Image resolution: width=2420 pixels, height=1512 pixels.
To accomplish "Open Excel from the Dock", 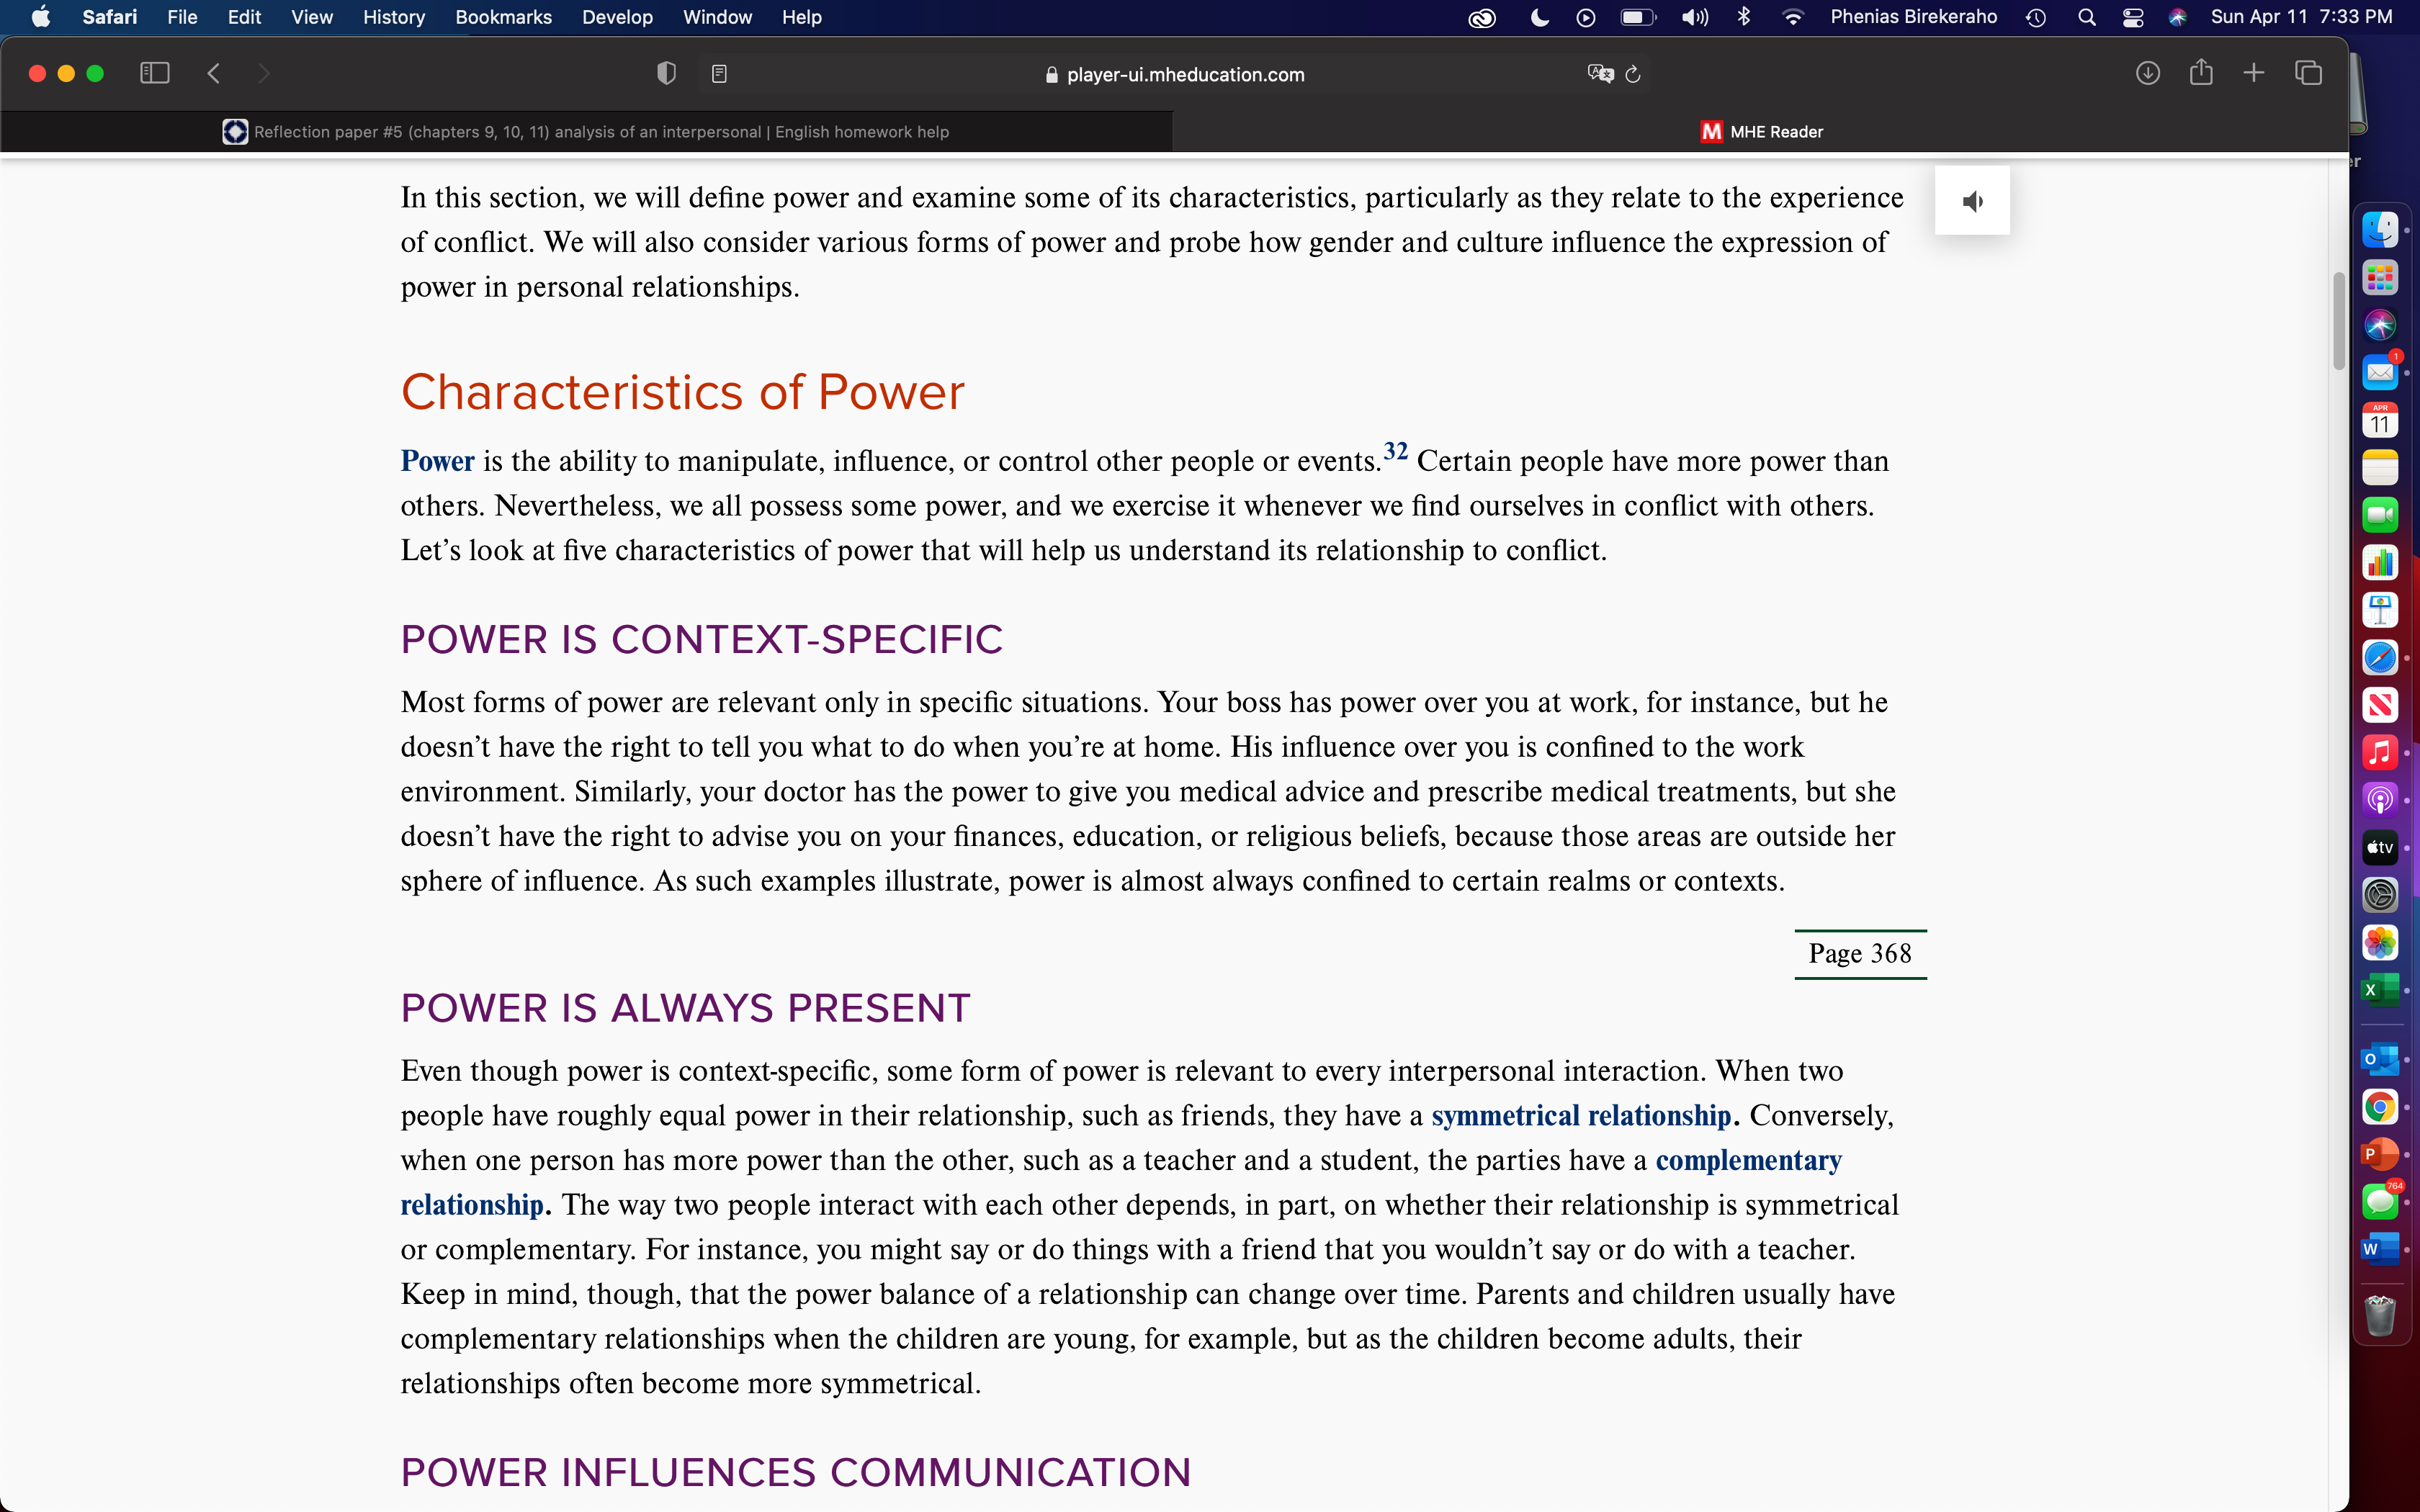I will tap(2380, 990).
